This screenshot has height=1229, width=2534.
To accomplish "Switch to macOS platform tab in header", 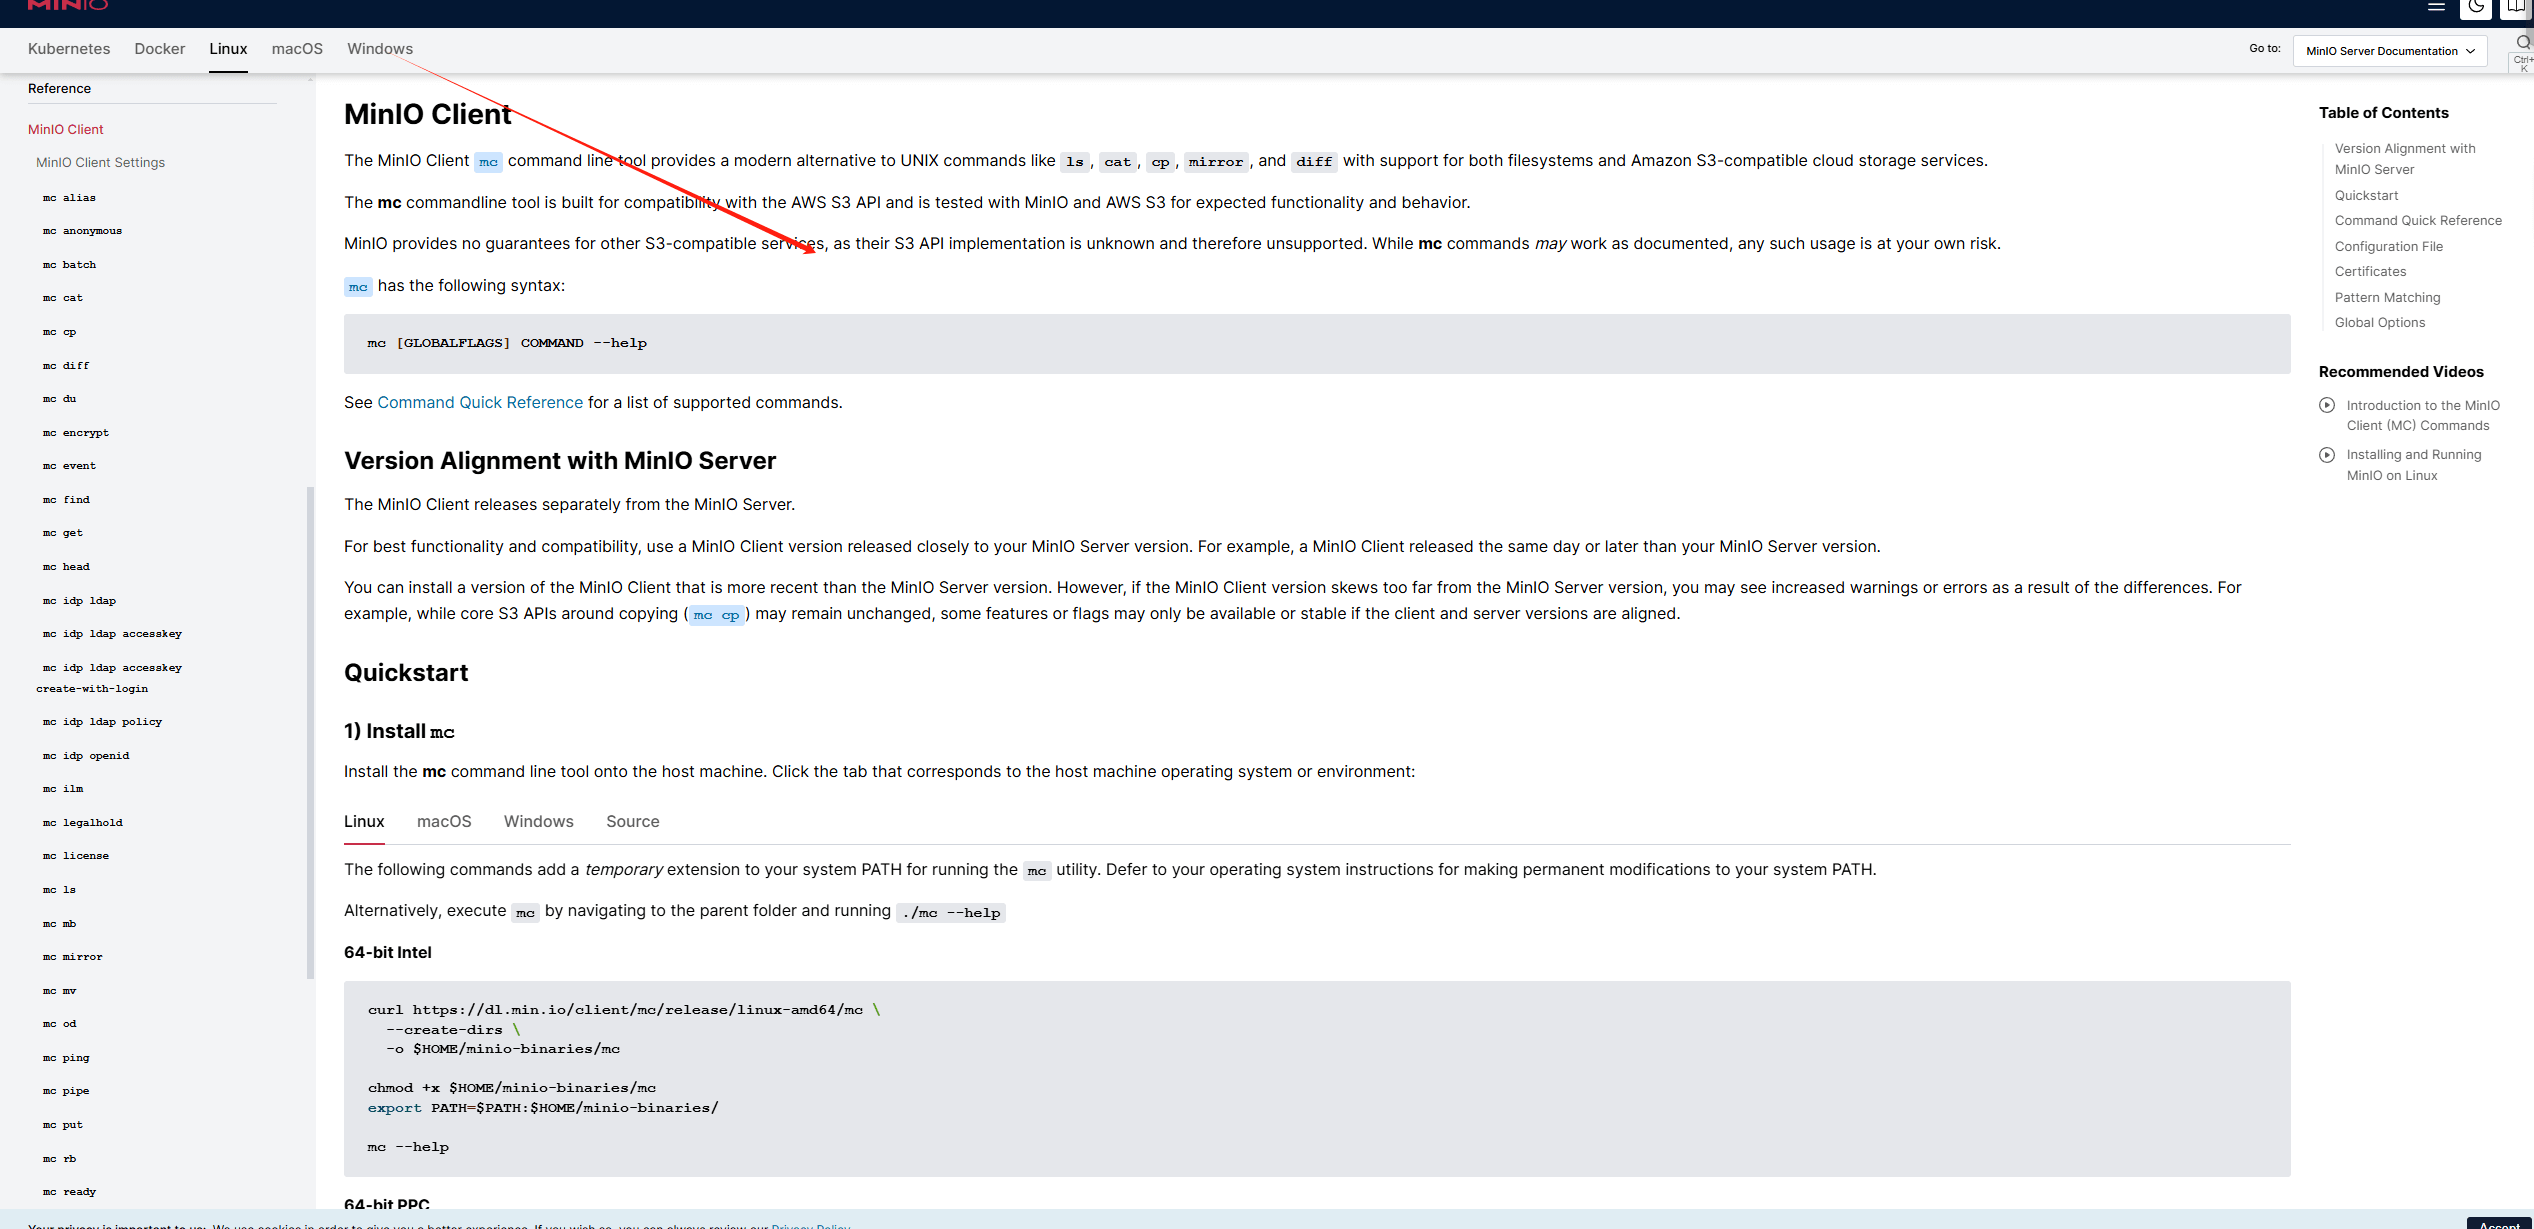I will [x=297, y=49].
